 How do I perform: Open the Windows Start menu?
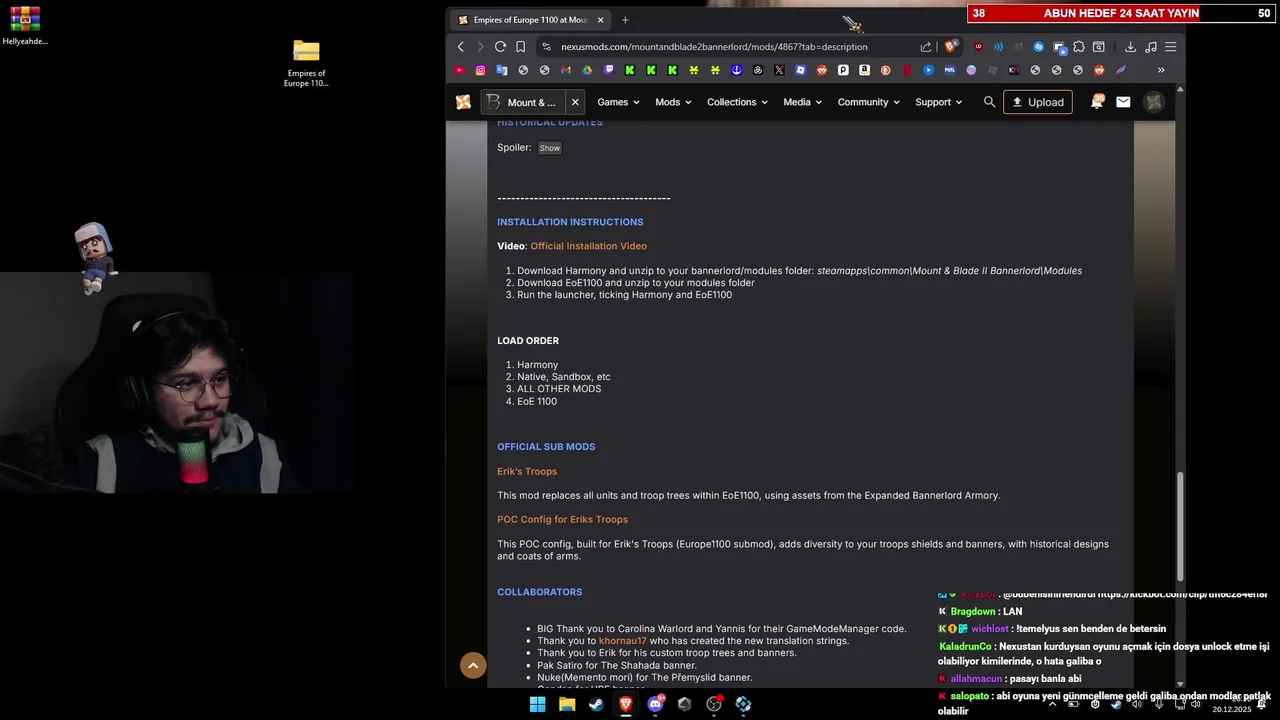click(538, 704)
